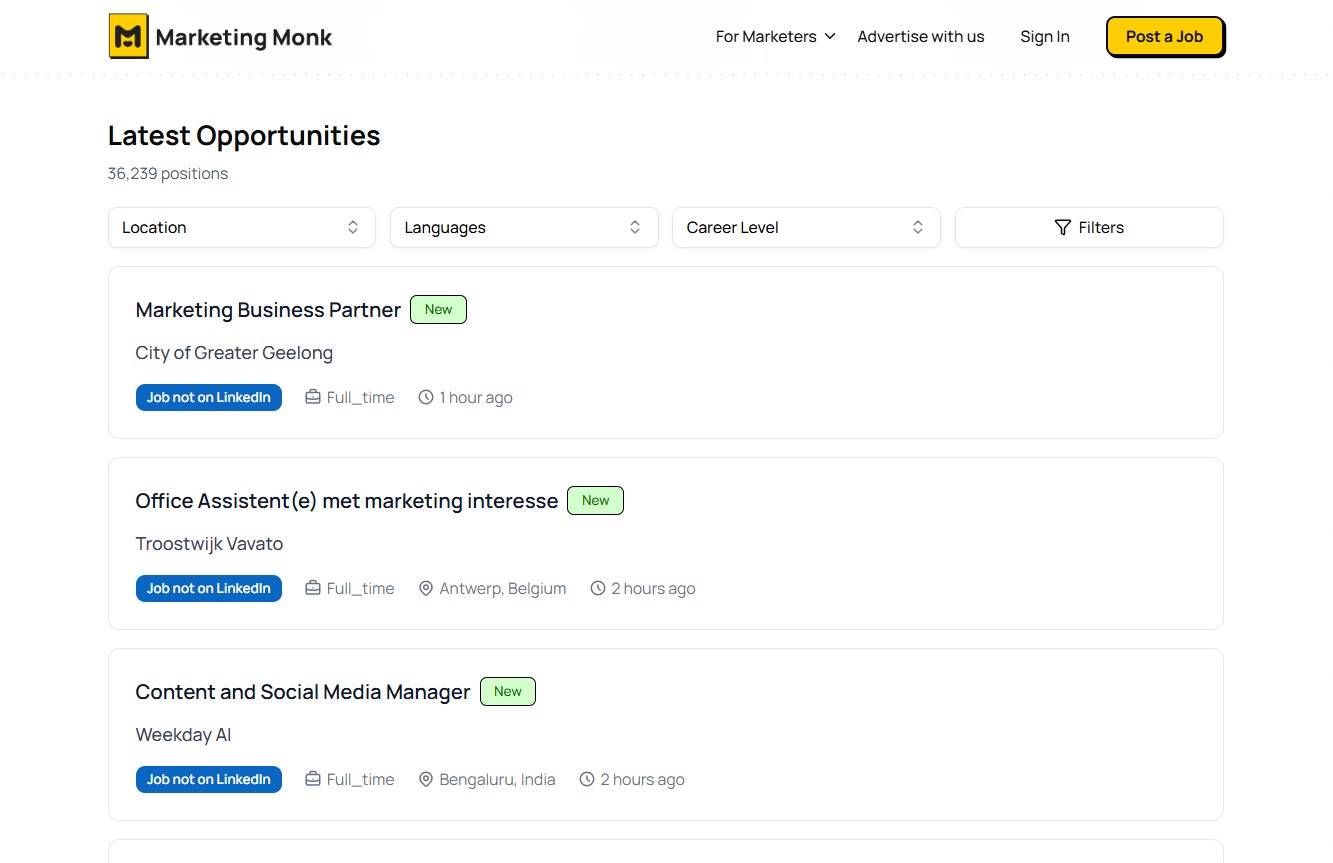Open the Marketing Business Partner job title
Image resolution: width=1333 pixels, height=863 pixels.
point(268,310)
